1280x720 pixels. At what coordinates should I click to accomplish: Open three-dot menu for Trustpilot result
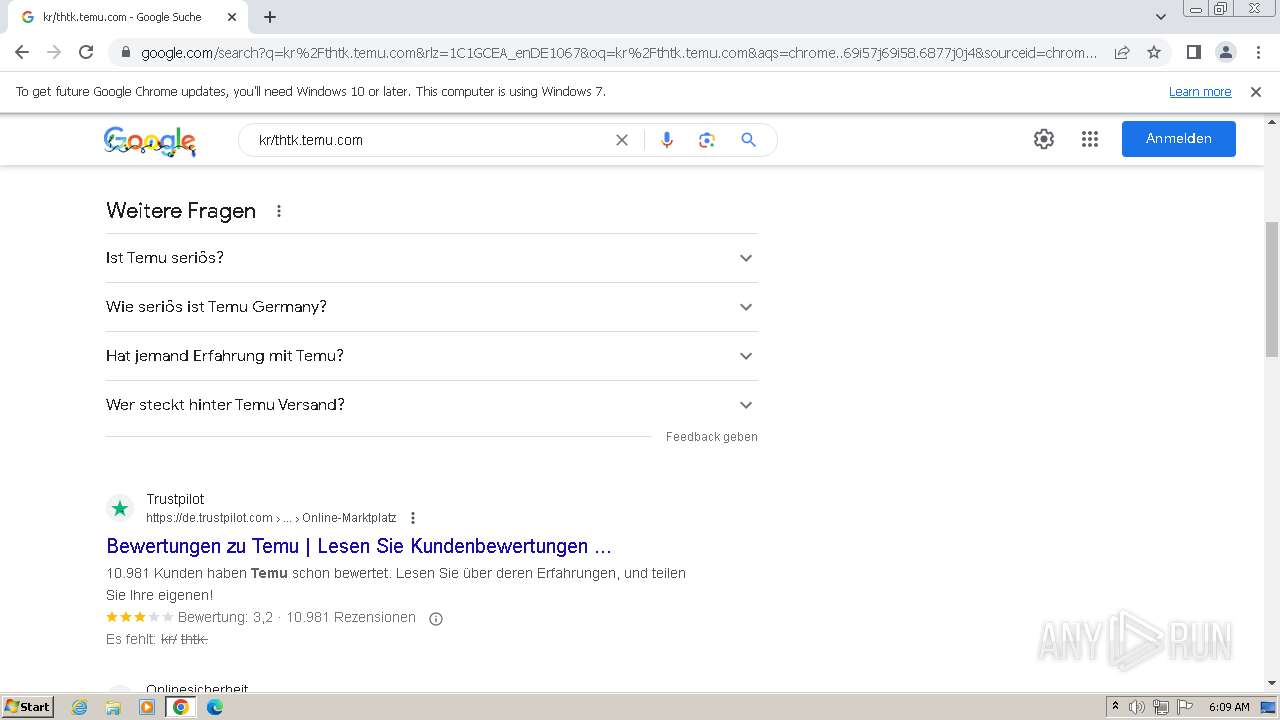click(x=413, y=518)
